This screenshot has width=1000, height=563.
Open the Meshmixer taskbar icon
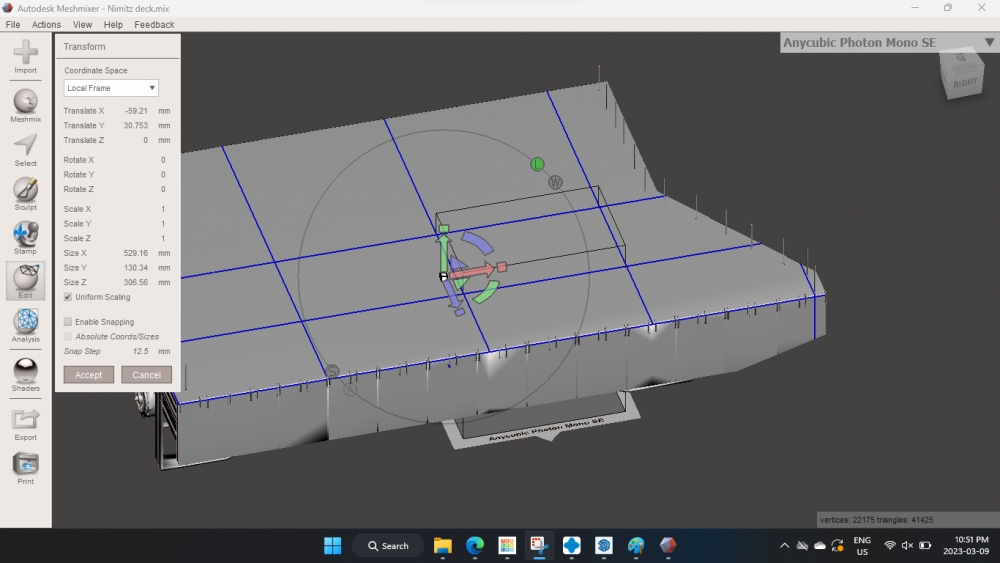668,546
